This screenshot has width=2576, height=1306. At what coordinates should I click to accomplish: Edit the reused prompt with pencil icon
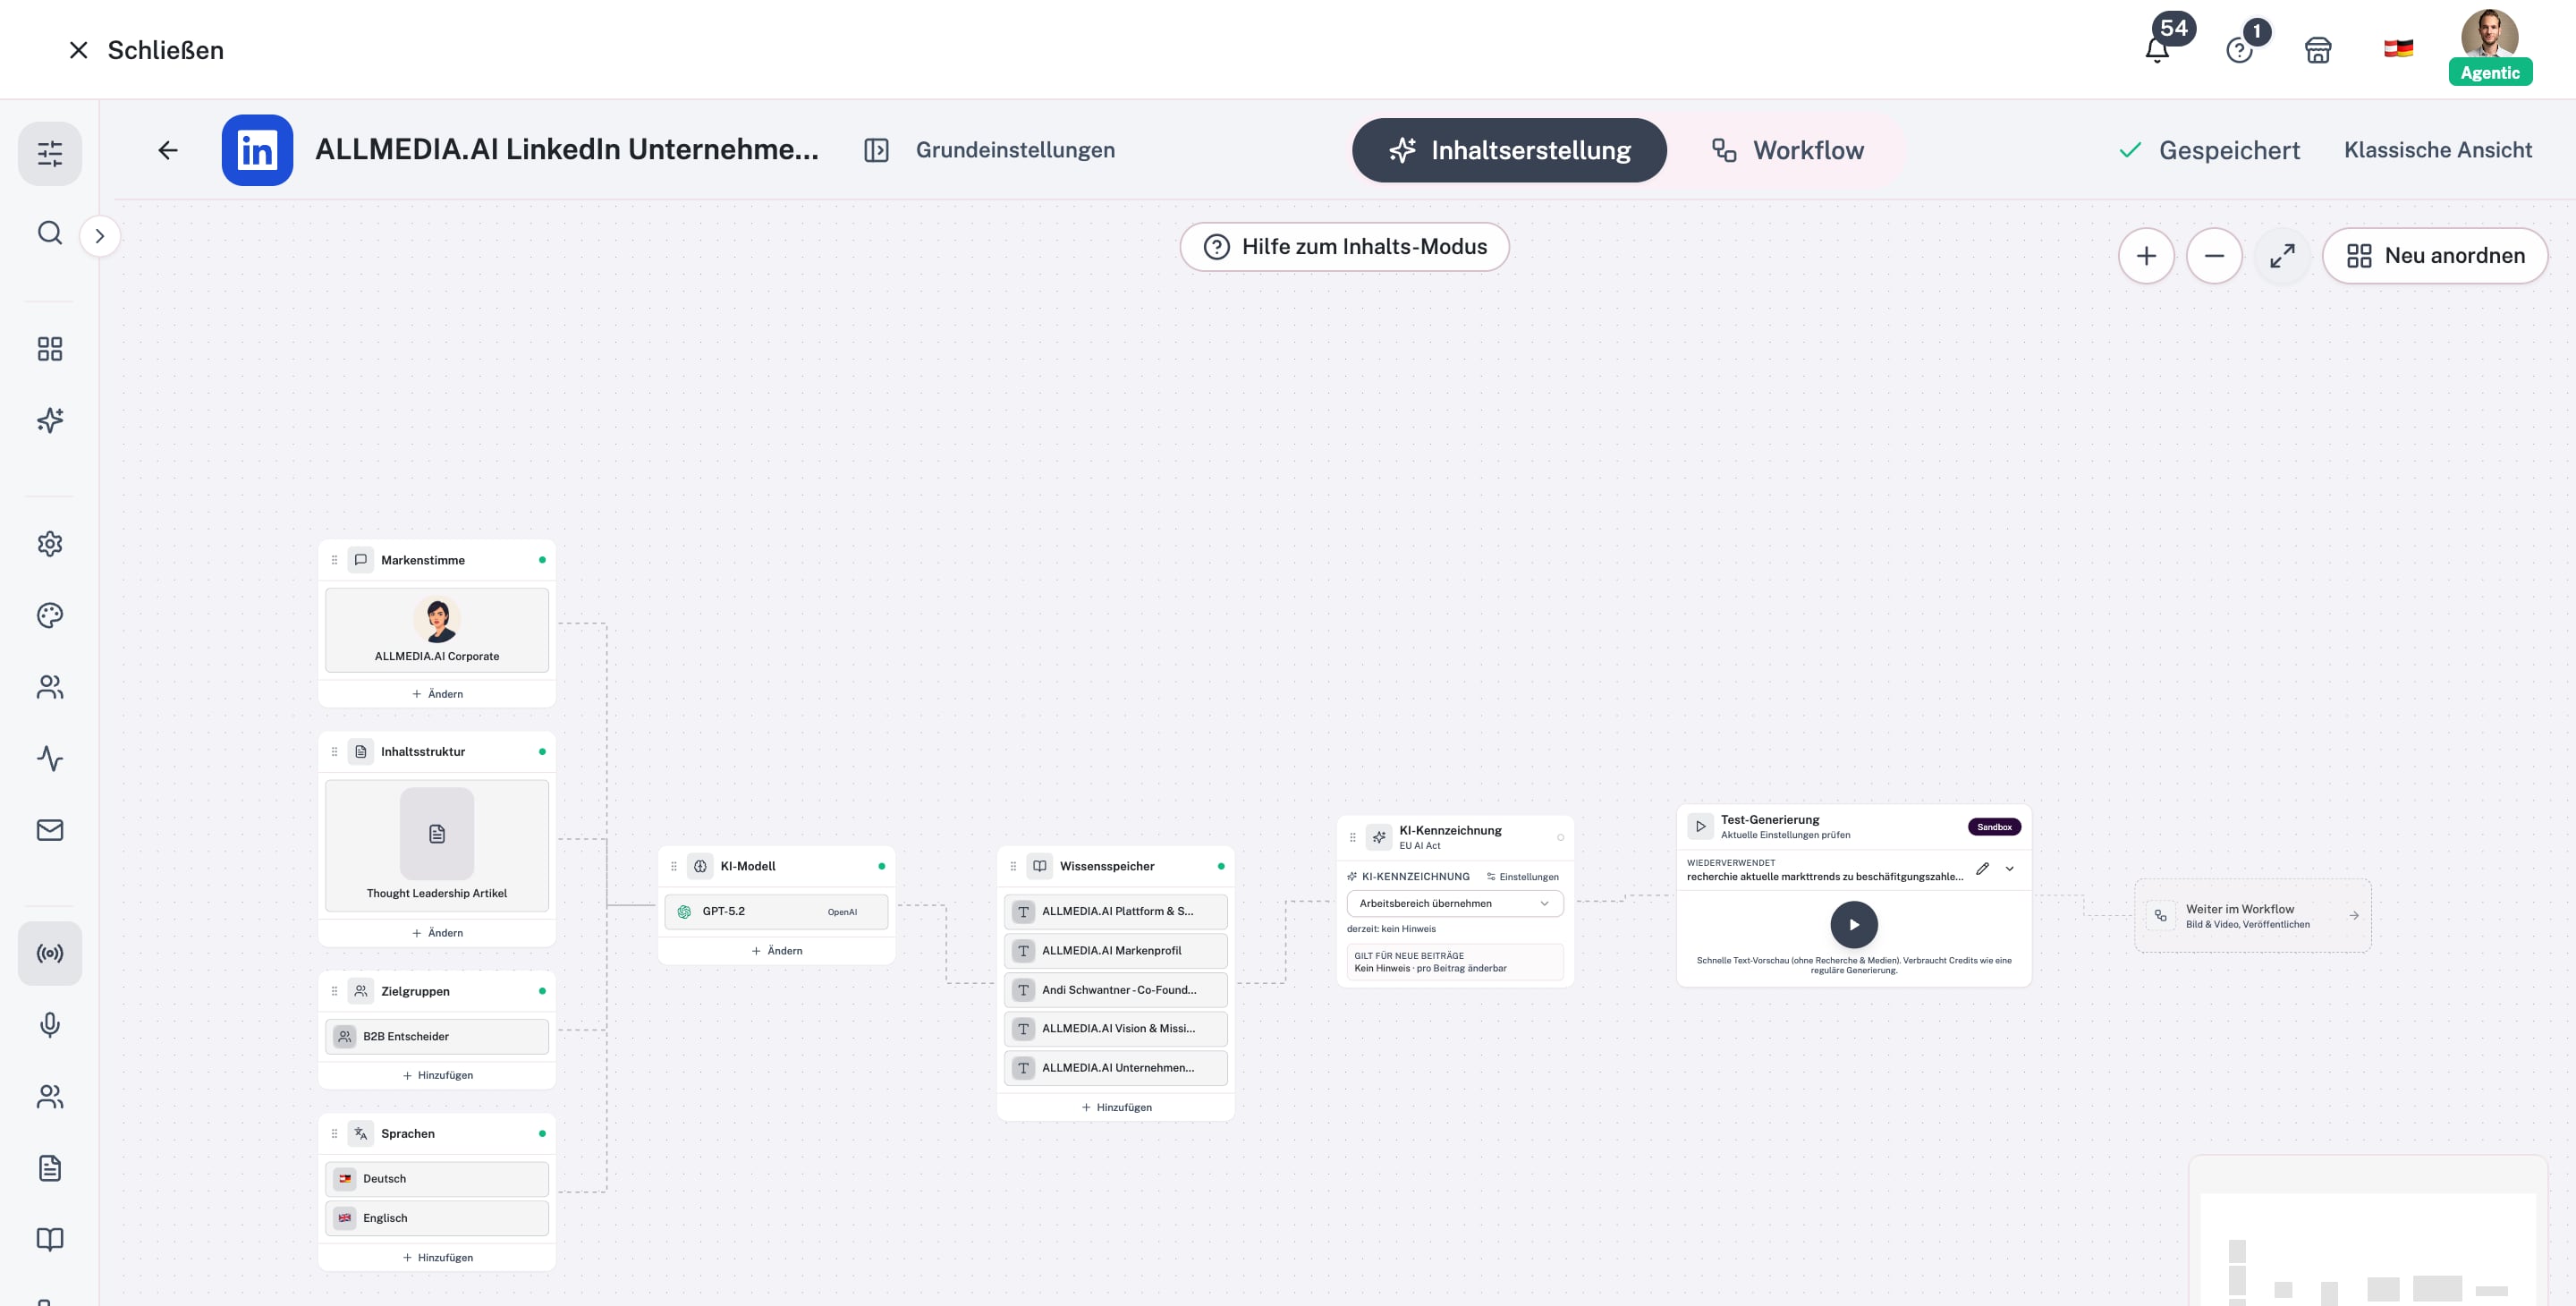[x=1982, y=868]
